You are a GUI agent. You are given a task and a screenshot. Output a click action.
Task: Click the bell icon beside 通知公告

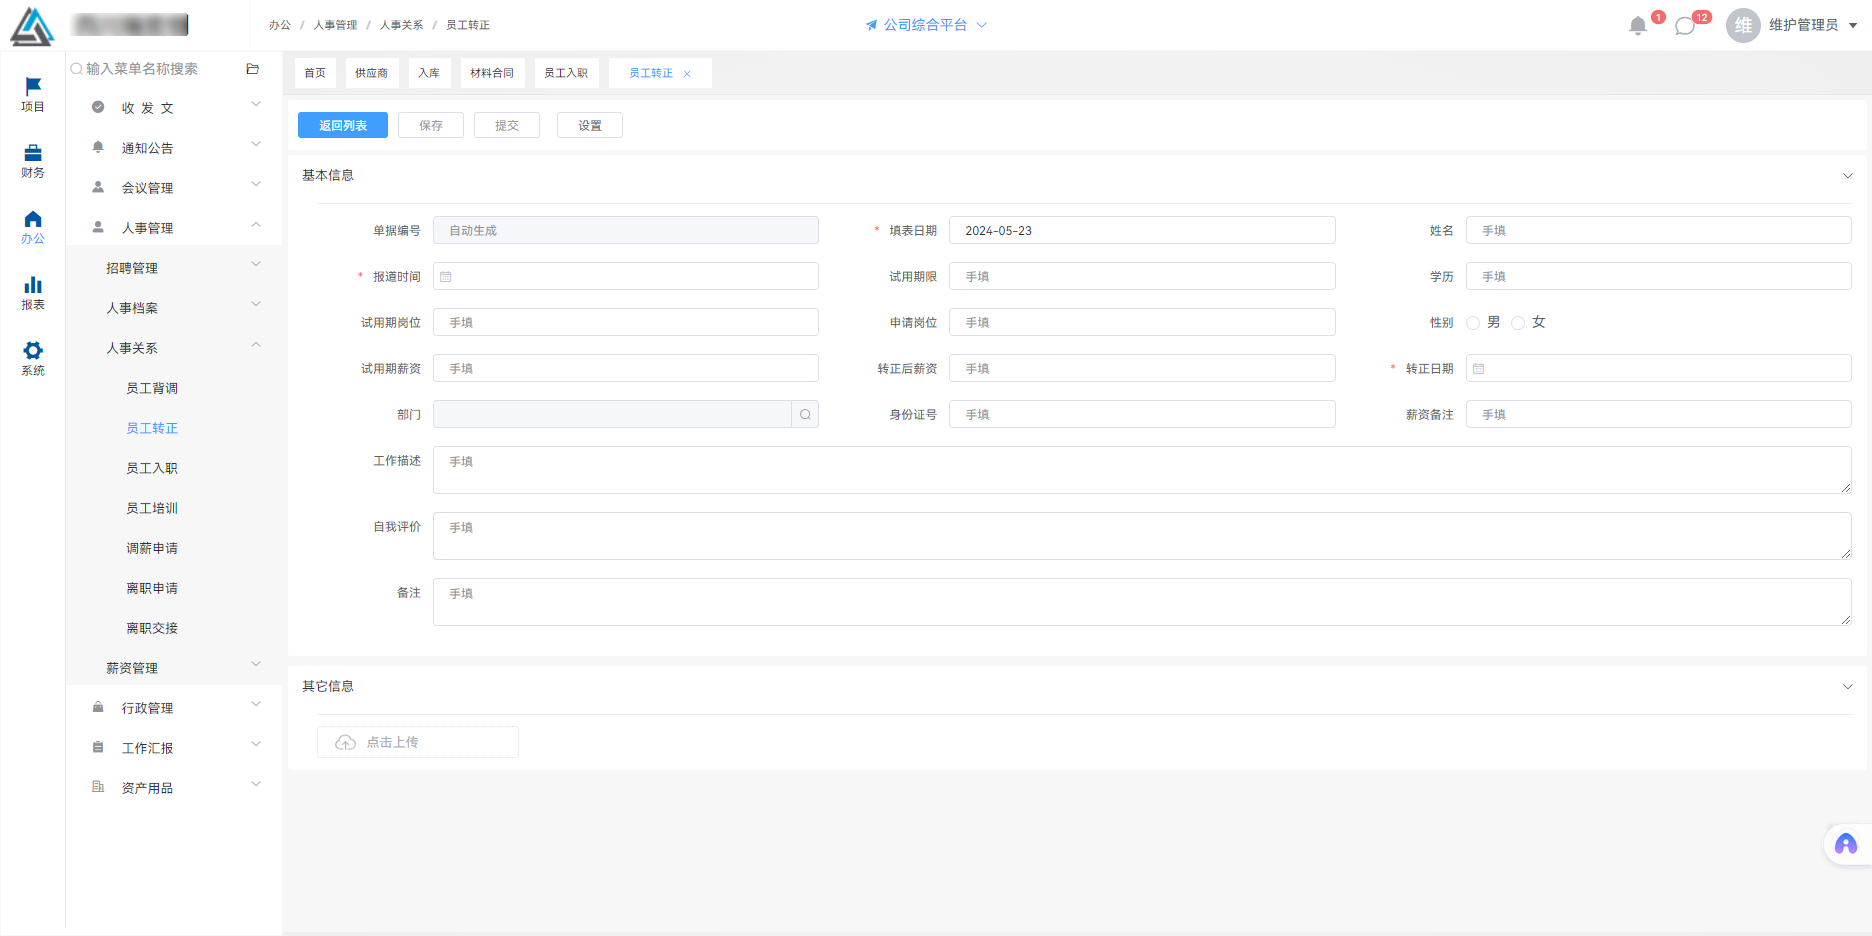tap(98, 147)
